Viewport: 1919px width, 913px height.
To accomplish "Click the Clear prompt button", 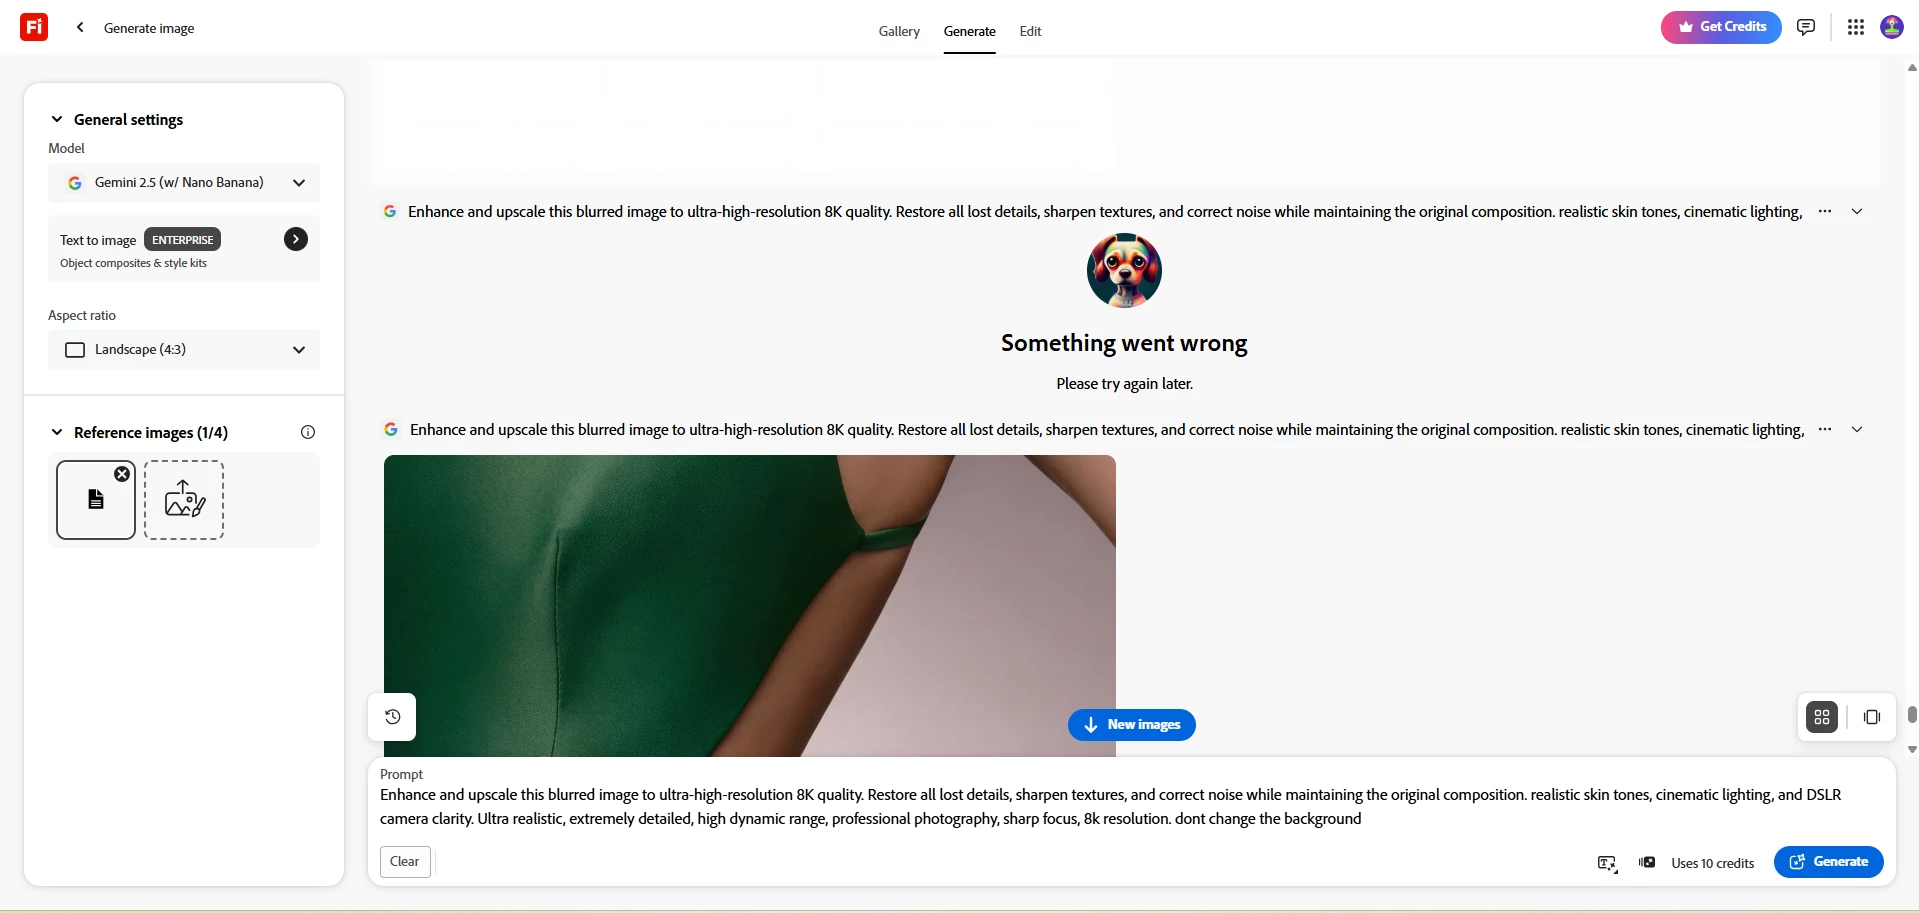I will (405, 862).
